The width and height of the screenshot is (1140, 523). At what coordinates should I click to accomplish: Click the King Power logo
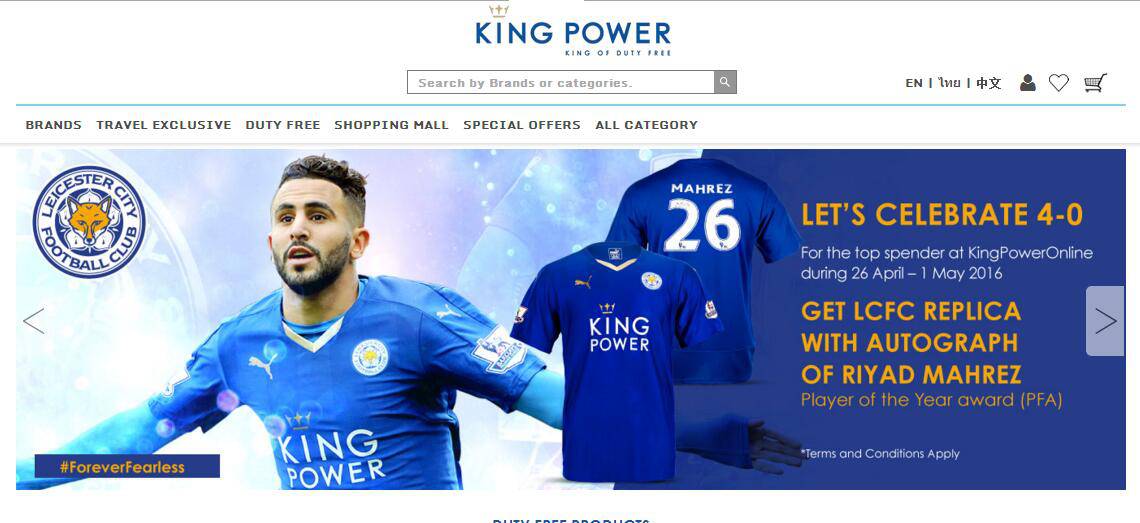tap(573, 31)
